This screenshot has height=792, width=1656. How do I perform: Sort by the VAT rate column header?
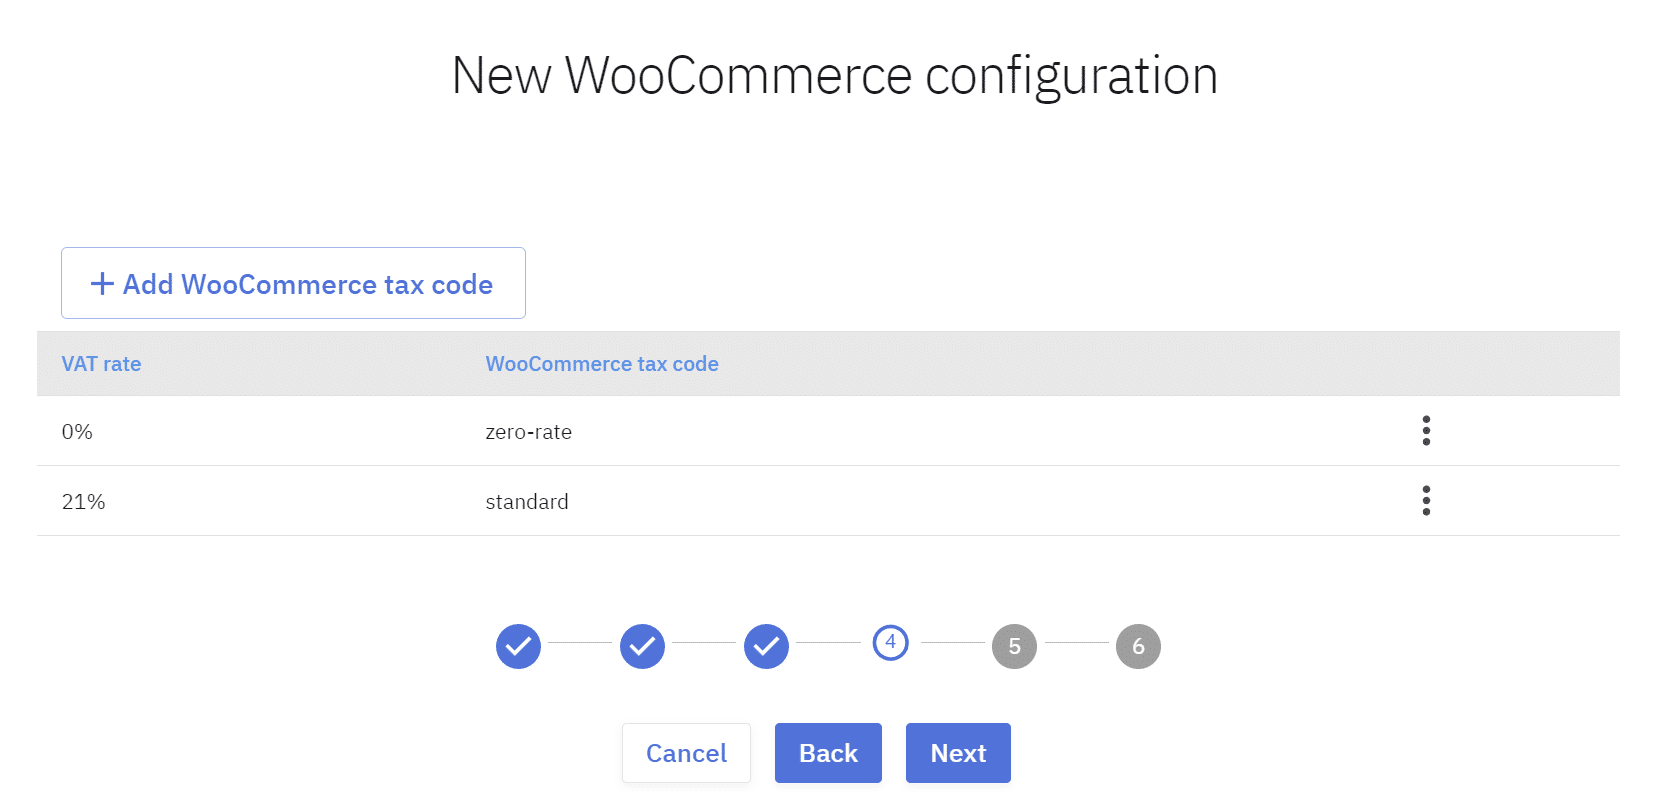(x=101, y=364)
